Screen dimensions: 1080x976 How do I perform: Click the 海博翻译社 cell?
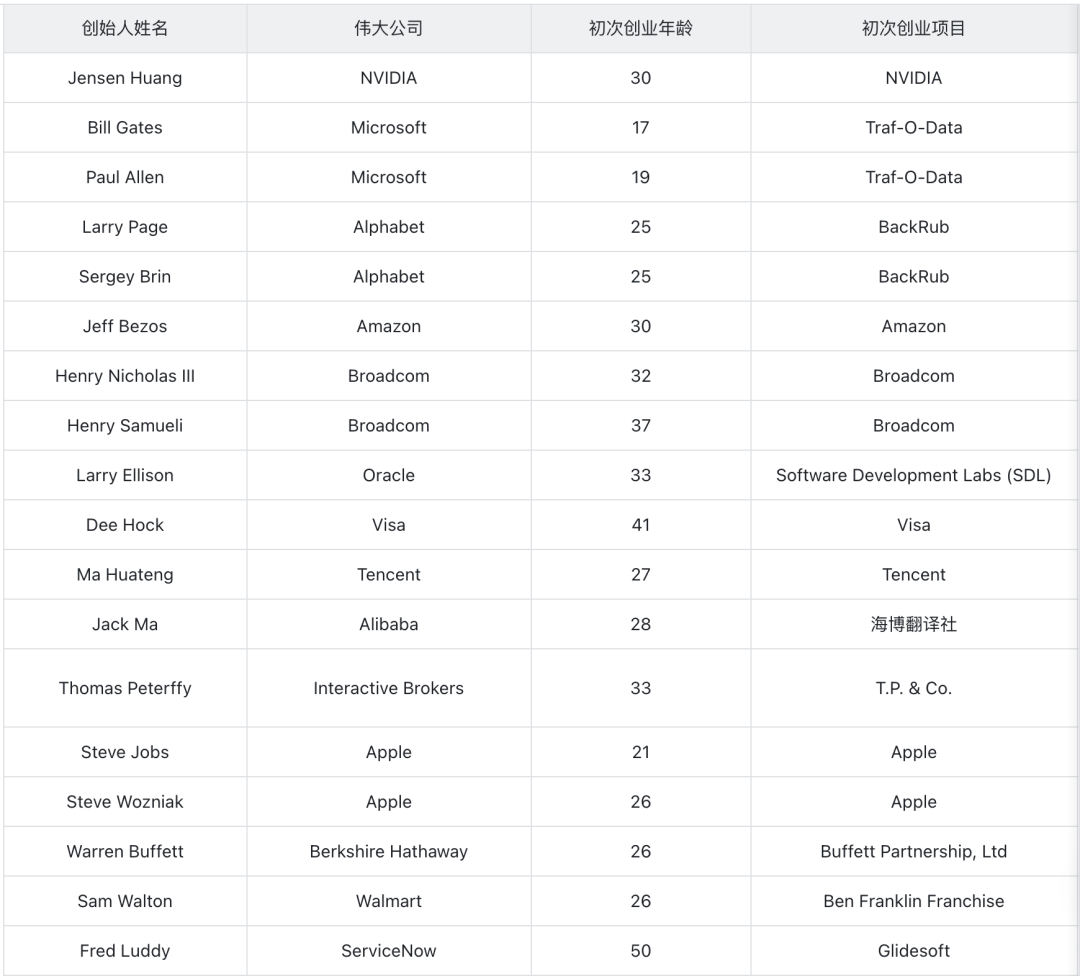click(x=913, y=623)
